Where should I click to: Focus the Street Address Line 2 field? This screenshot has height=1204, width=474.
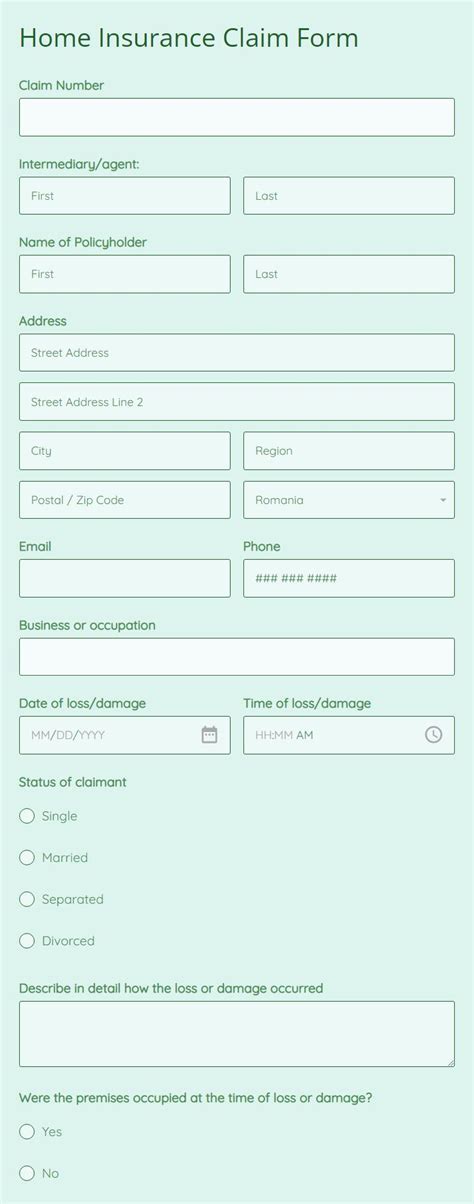tap(237, 402)
